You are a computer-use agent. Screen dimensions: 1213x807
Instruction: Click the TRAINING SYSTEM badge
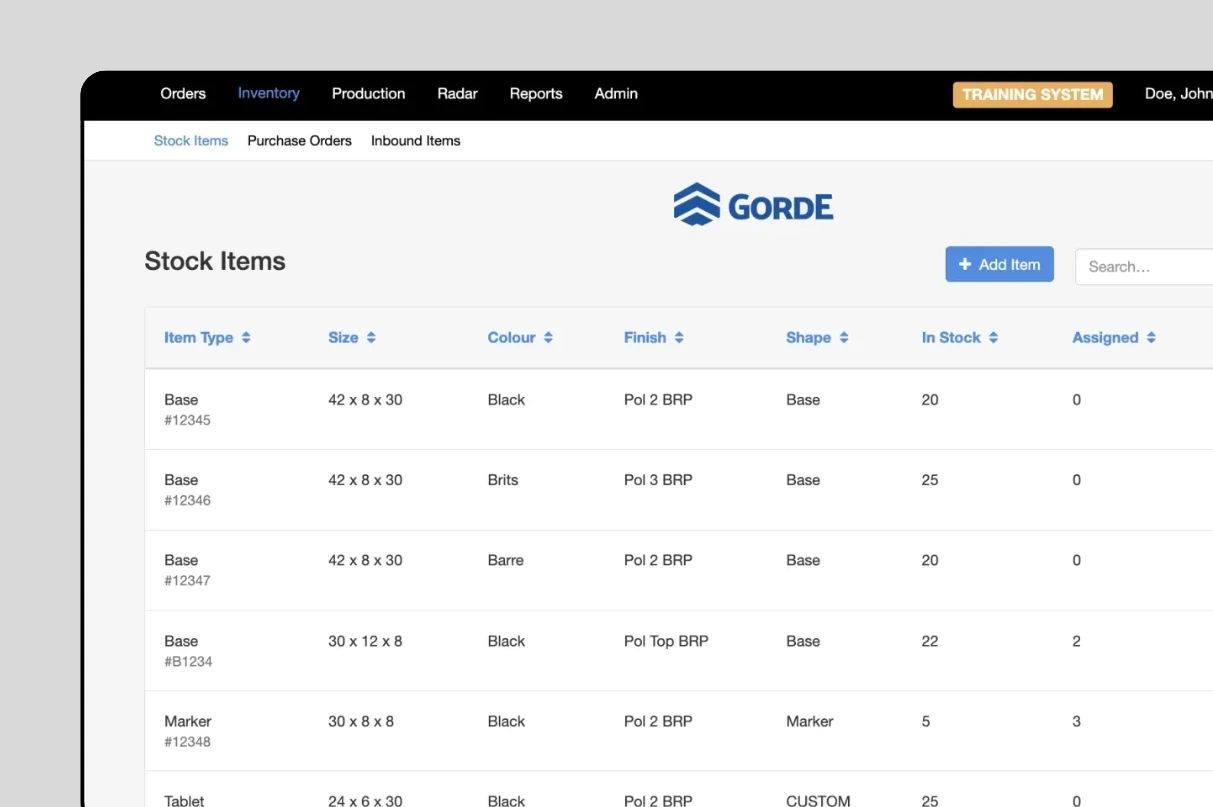point(1032,95)
